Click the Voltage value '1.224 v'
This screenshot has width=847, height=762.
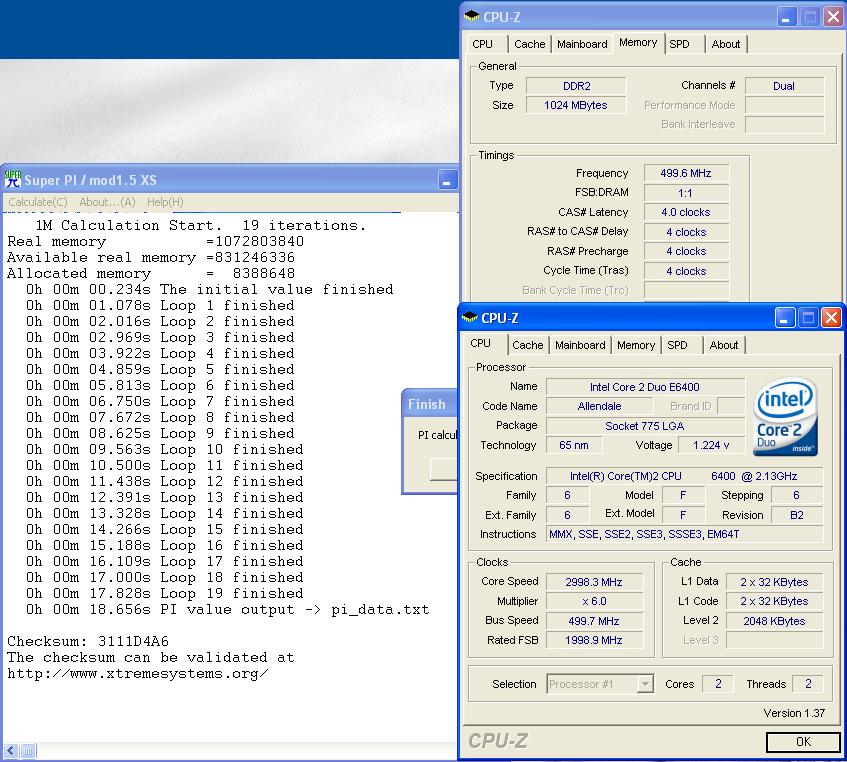pos(711,445)
